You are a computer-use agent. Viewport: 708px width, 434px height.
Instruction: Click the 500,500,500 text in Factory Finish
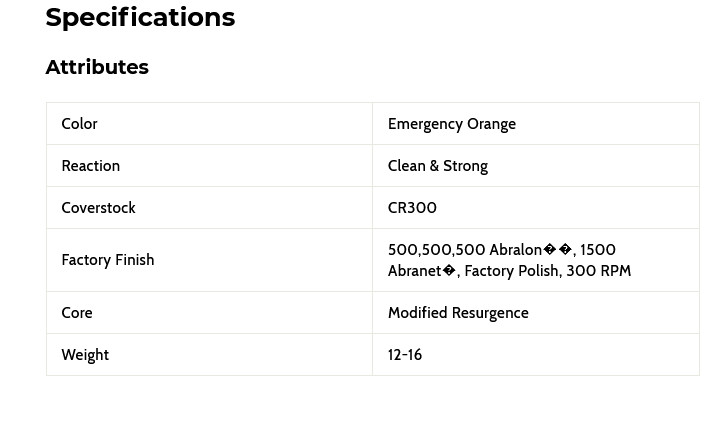[x=436, y=250]
